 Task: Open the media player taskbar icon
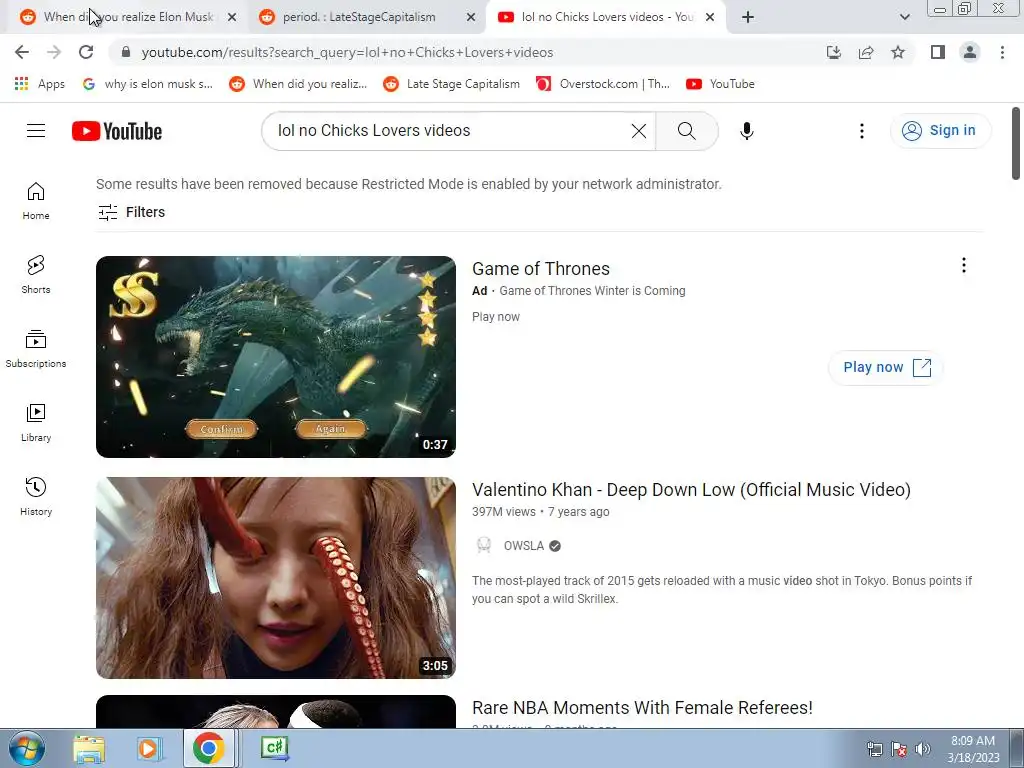click(149, 748)
